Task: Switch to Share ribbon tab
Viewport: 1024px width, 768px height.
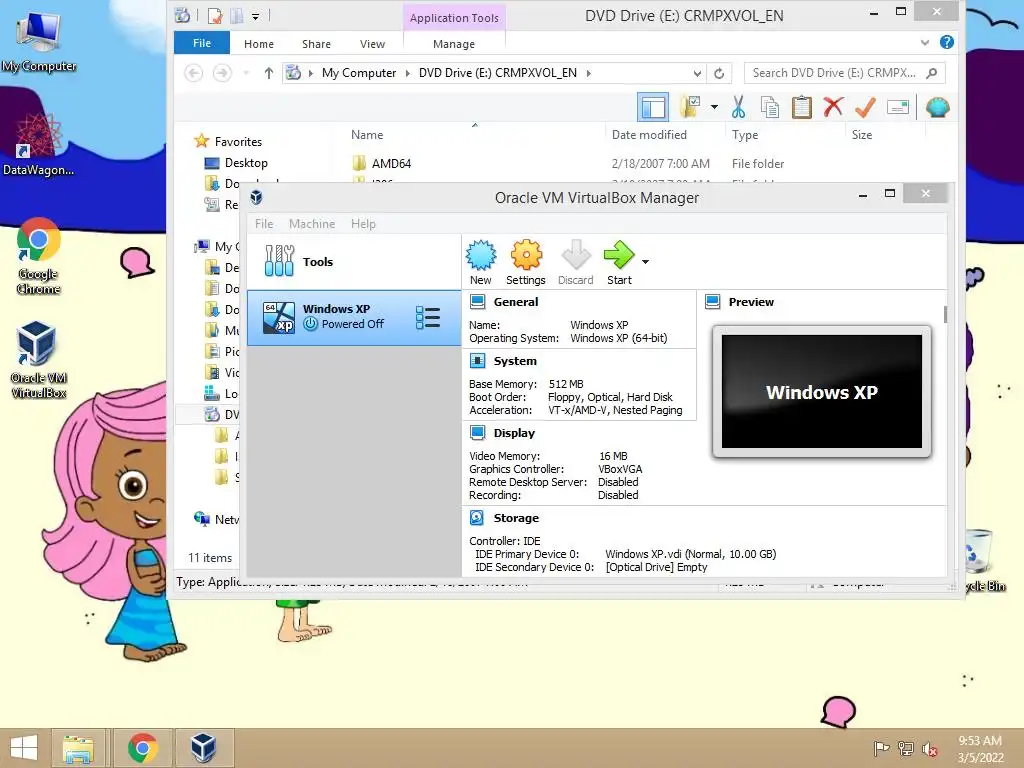Action: point(316,44)
